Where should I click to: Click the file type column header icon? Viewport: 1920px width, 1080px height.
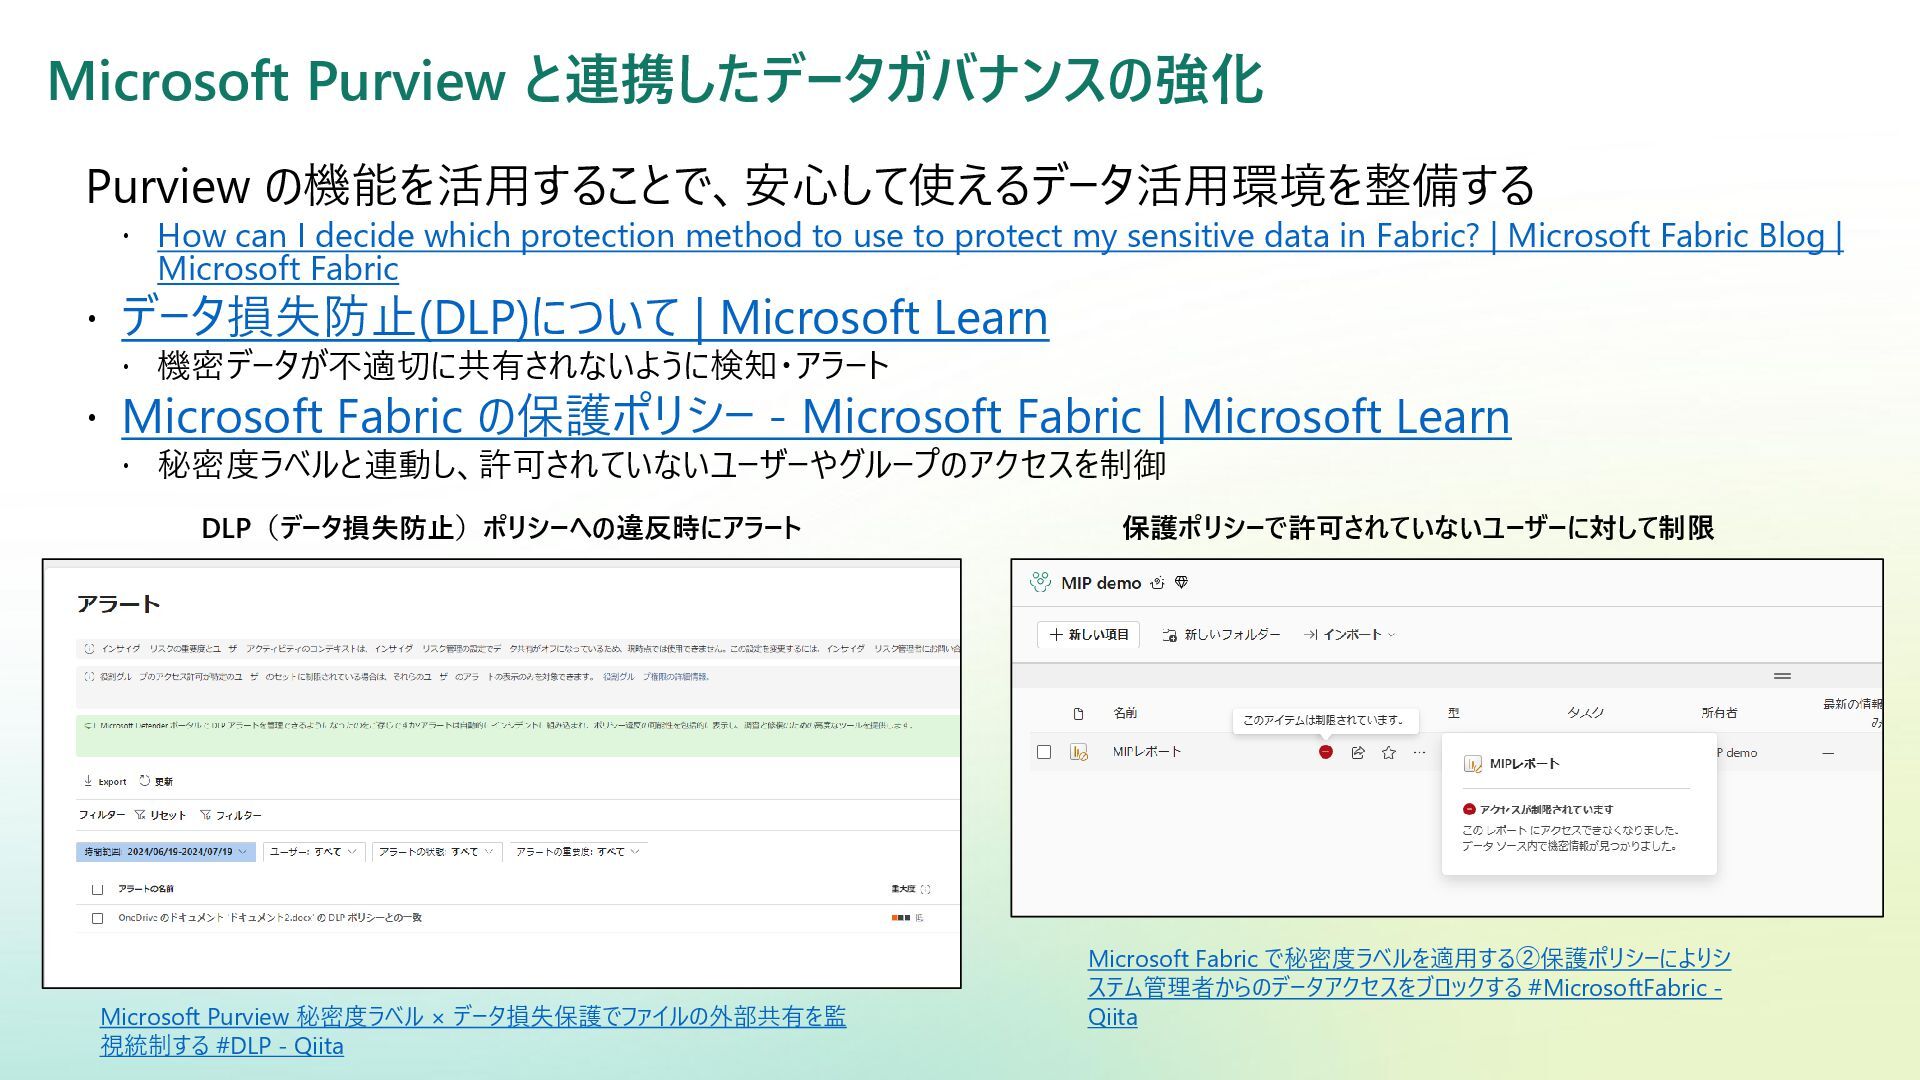click(x=1078, y=714)
